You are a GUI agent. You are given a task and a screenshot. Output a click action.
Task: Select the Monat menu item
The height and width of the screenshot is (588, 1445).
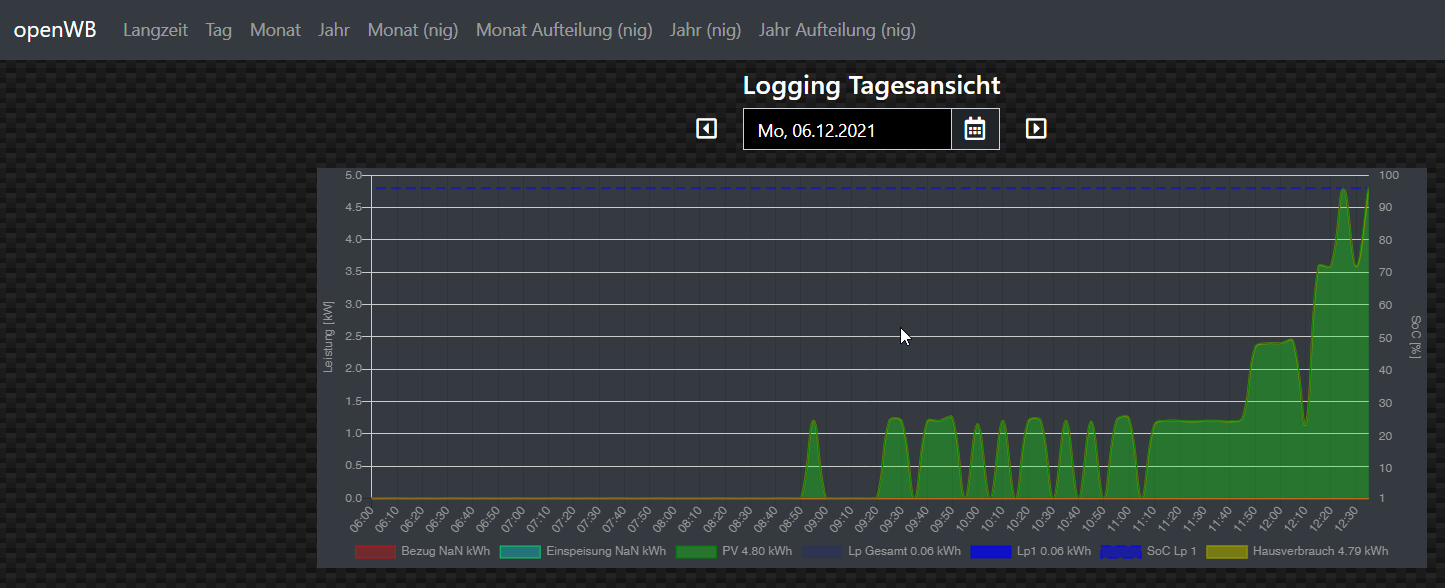pos(275,30)
